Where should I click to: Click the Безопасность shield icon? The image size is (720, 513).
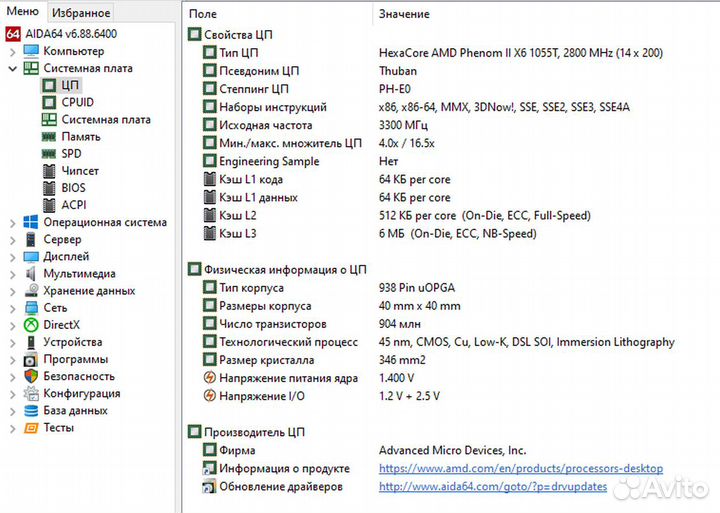point(31,377)
